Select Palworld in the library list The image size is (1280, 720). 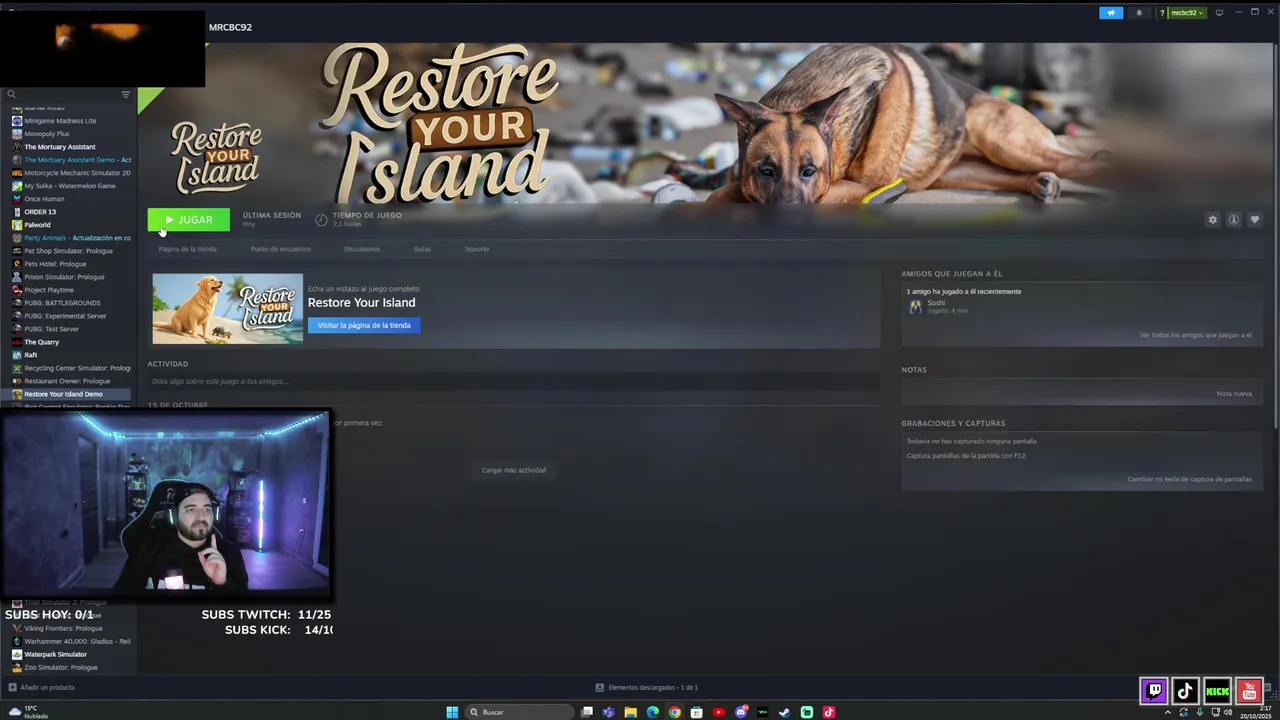(37, 225)
